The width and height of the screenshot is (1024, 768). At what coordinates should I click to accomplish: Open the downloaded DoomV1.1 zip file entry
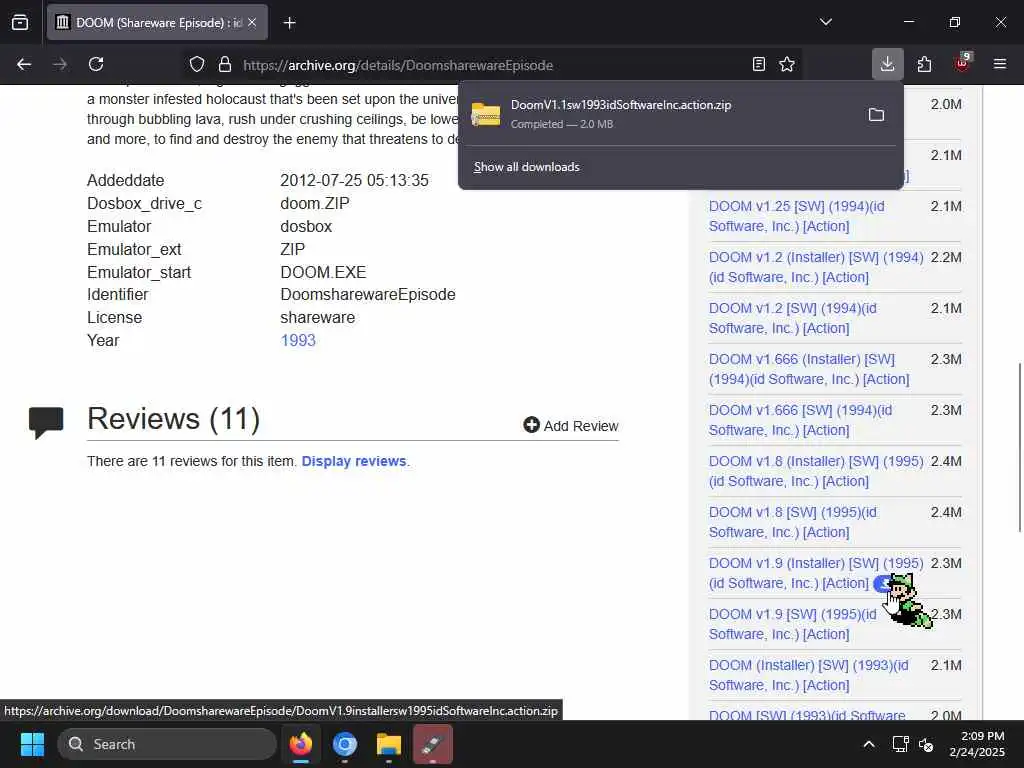[x=660, y=114]
